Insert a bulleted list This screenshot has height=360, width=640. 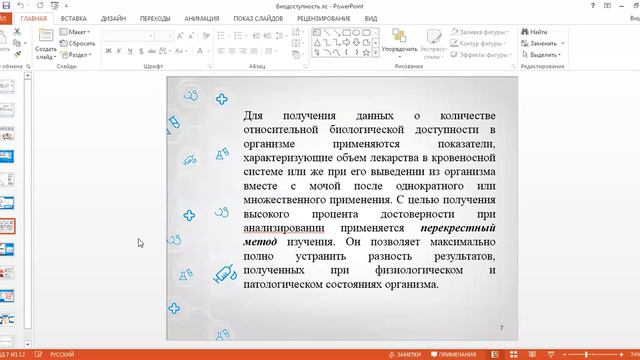tap(222, 36)
